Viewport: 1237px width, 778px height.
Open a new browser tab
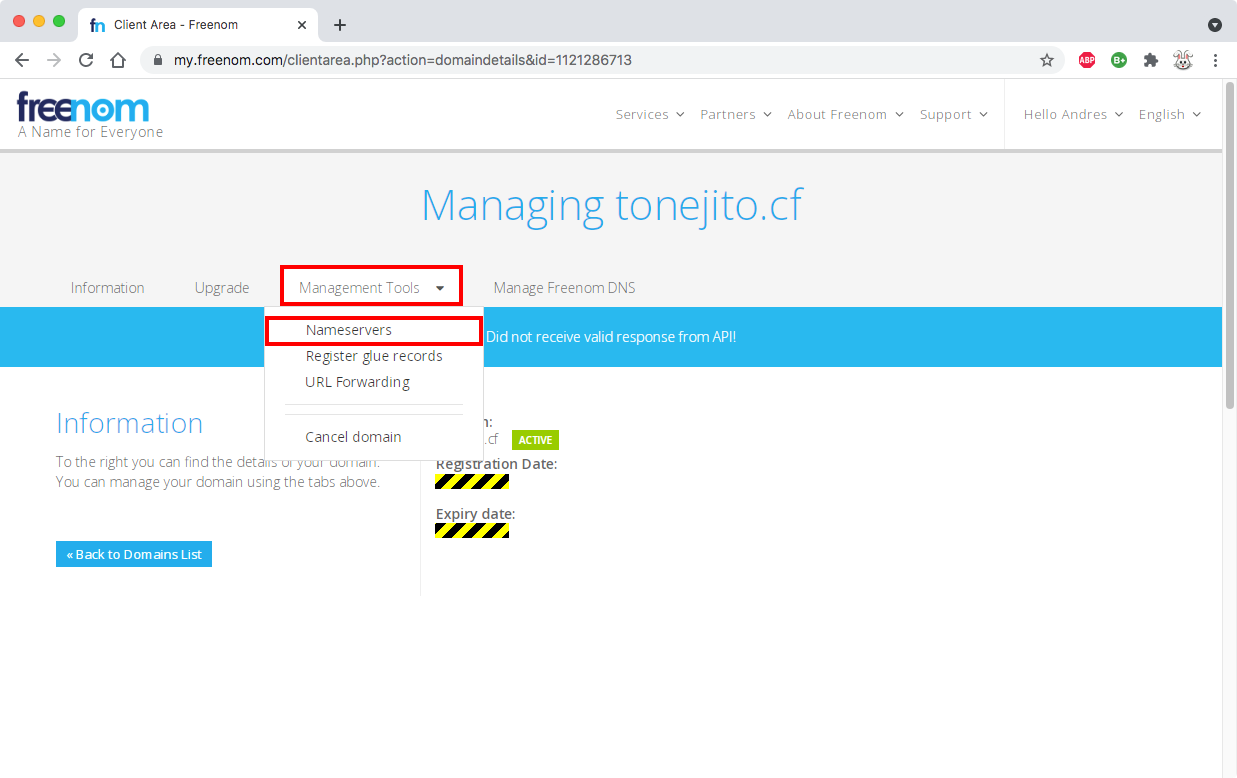point(340,24)
